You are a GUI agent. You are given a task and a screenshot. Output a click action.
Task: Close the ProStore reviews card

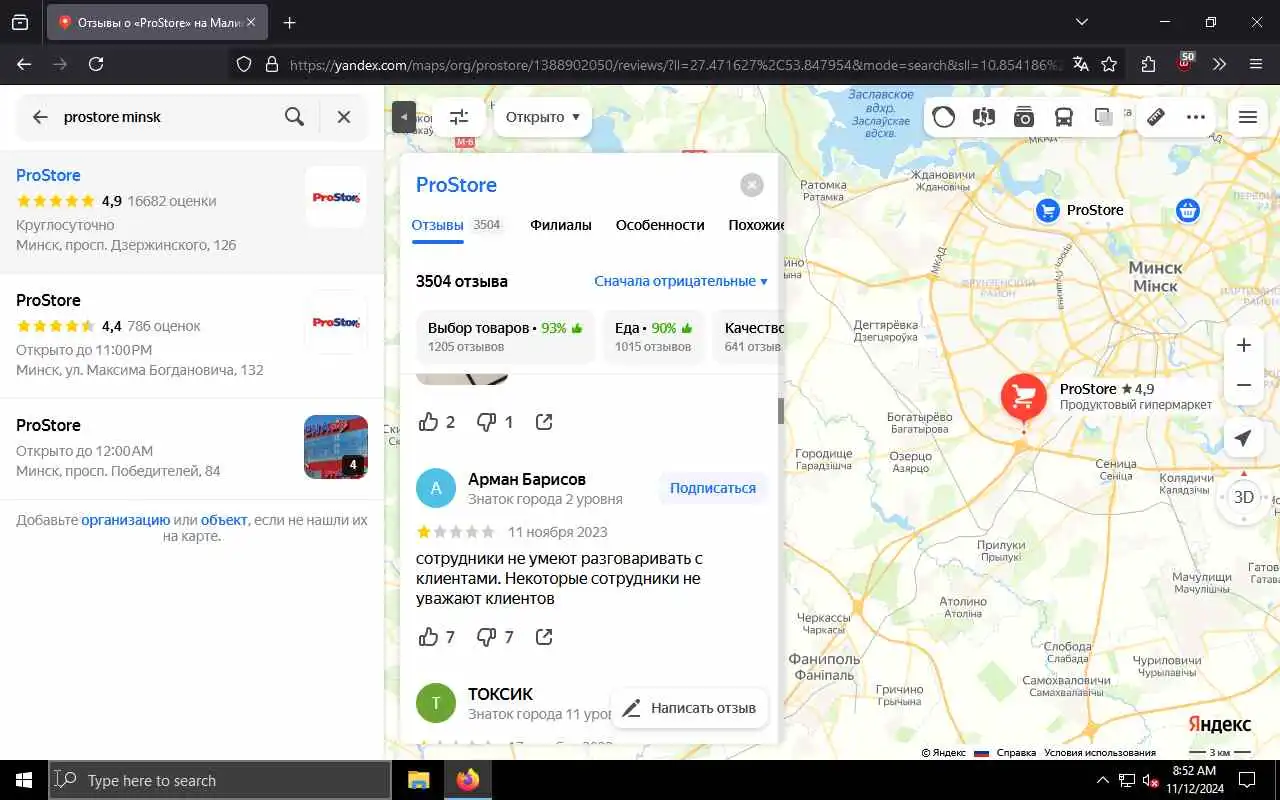[x=752, y=185]
